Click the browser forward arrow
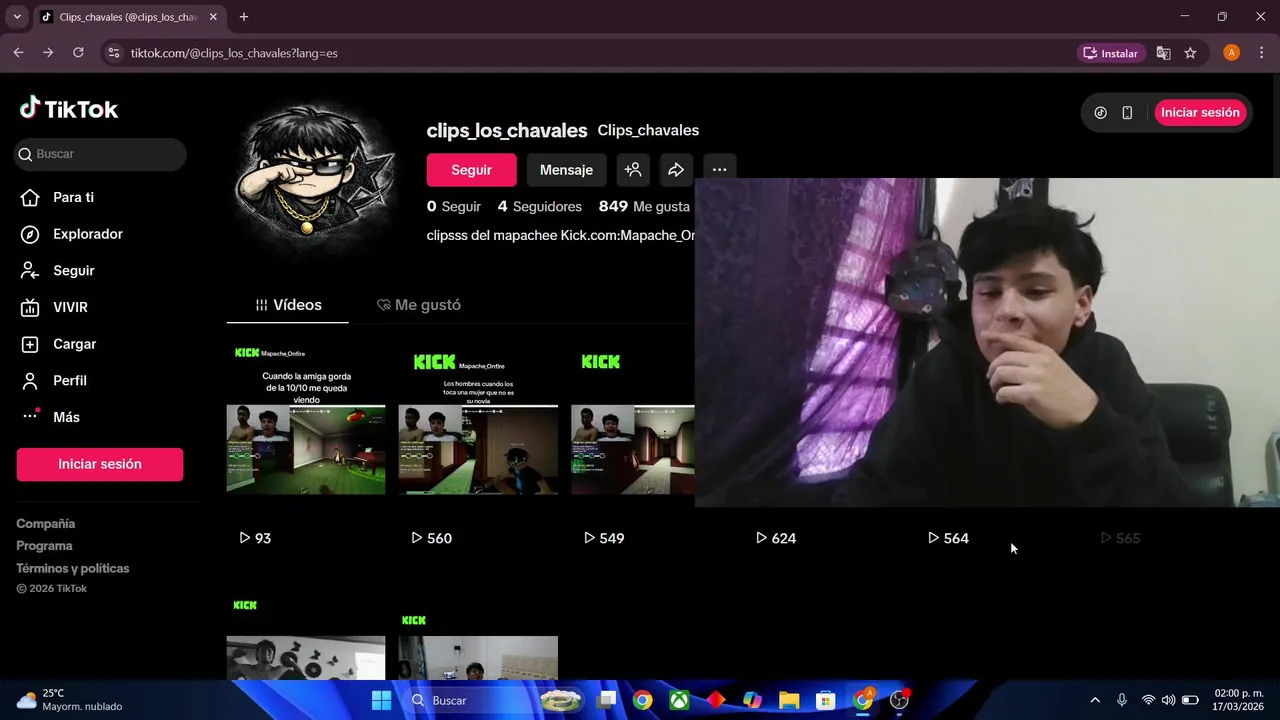The height and width of the screenshot is (720, 1280). click(x=48, y=53)
